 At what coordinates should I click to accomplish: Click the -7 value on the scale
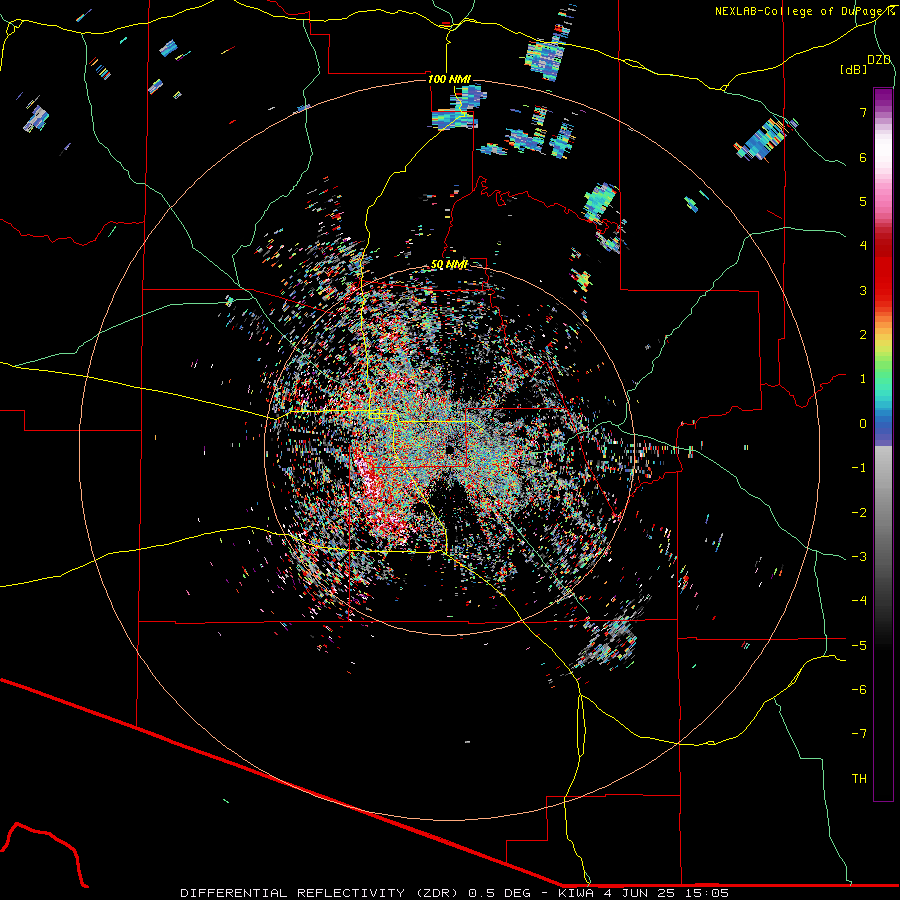click(x=859, y=734)
